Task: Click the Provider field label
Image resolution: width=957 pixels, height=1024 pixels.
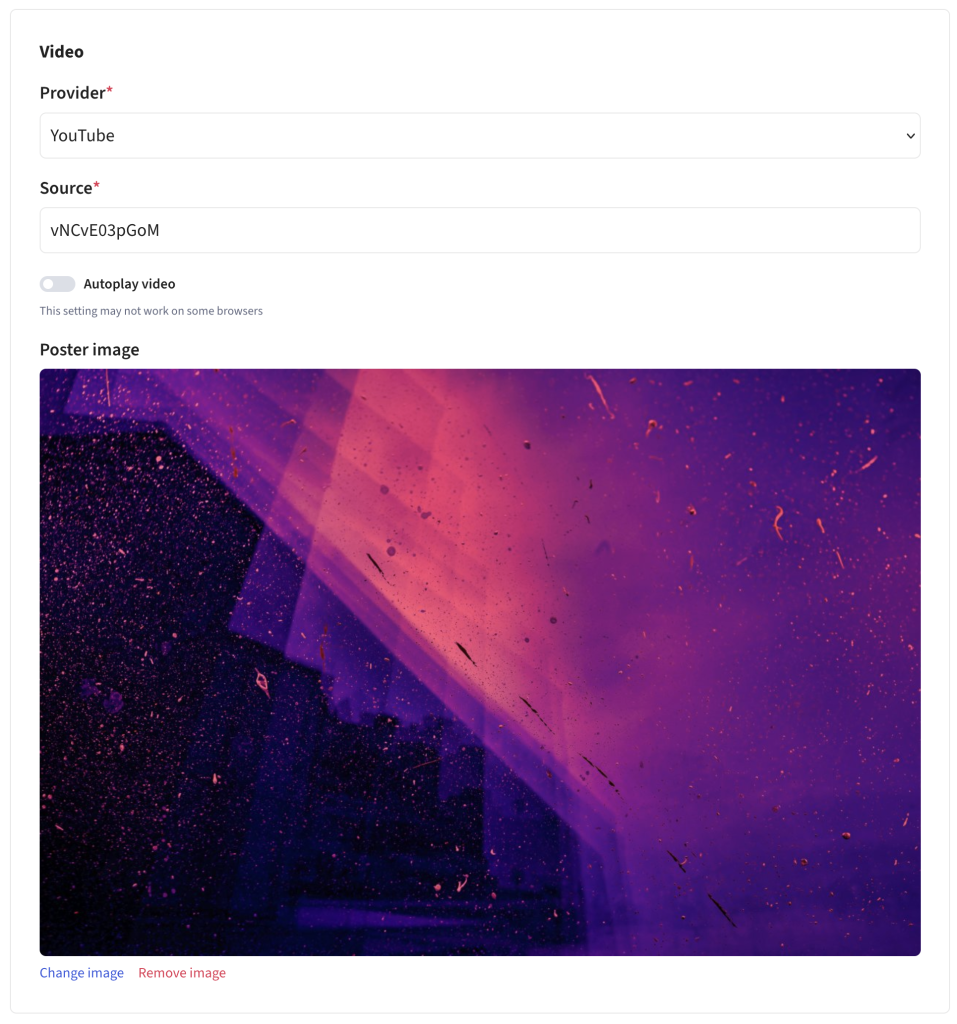Action: pos(73,93)
